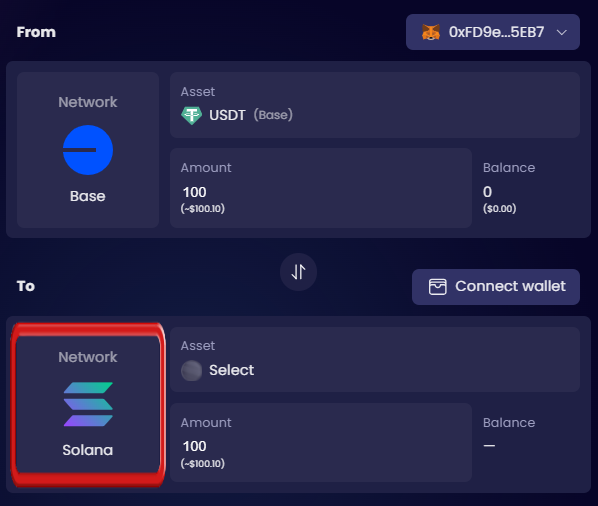
Task: Click the Base network name label
Action: tap(88, 196)
